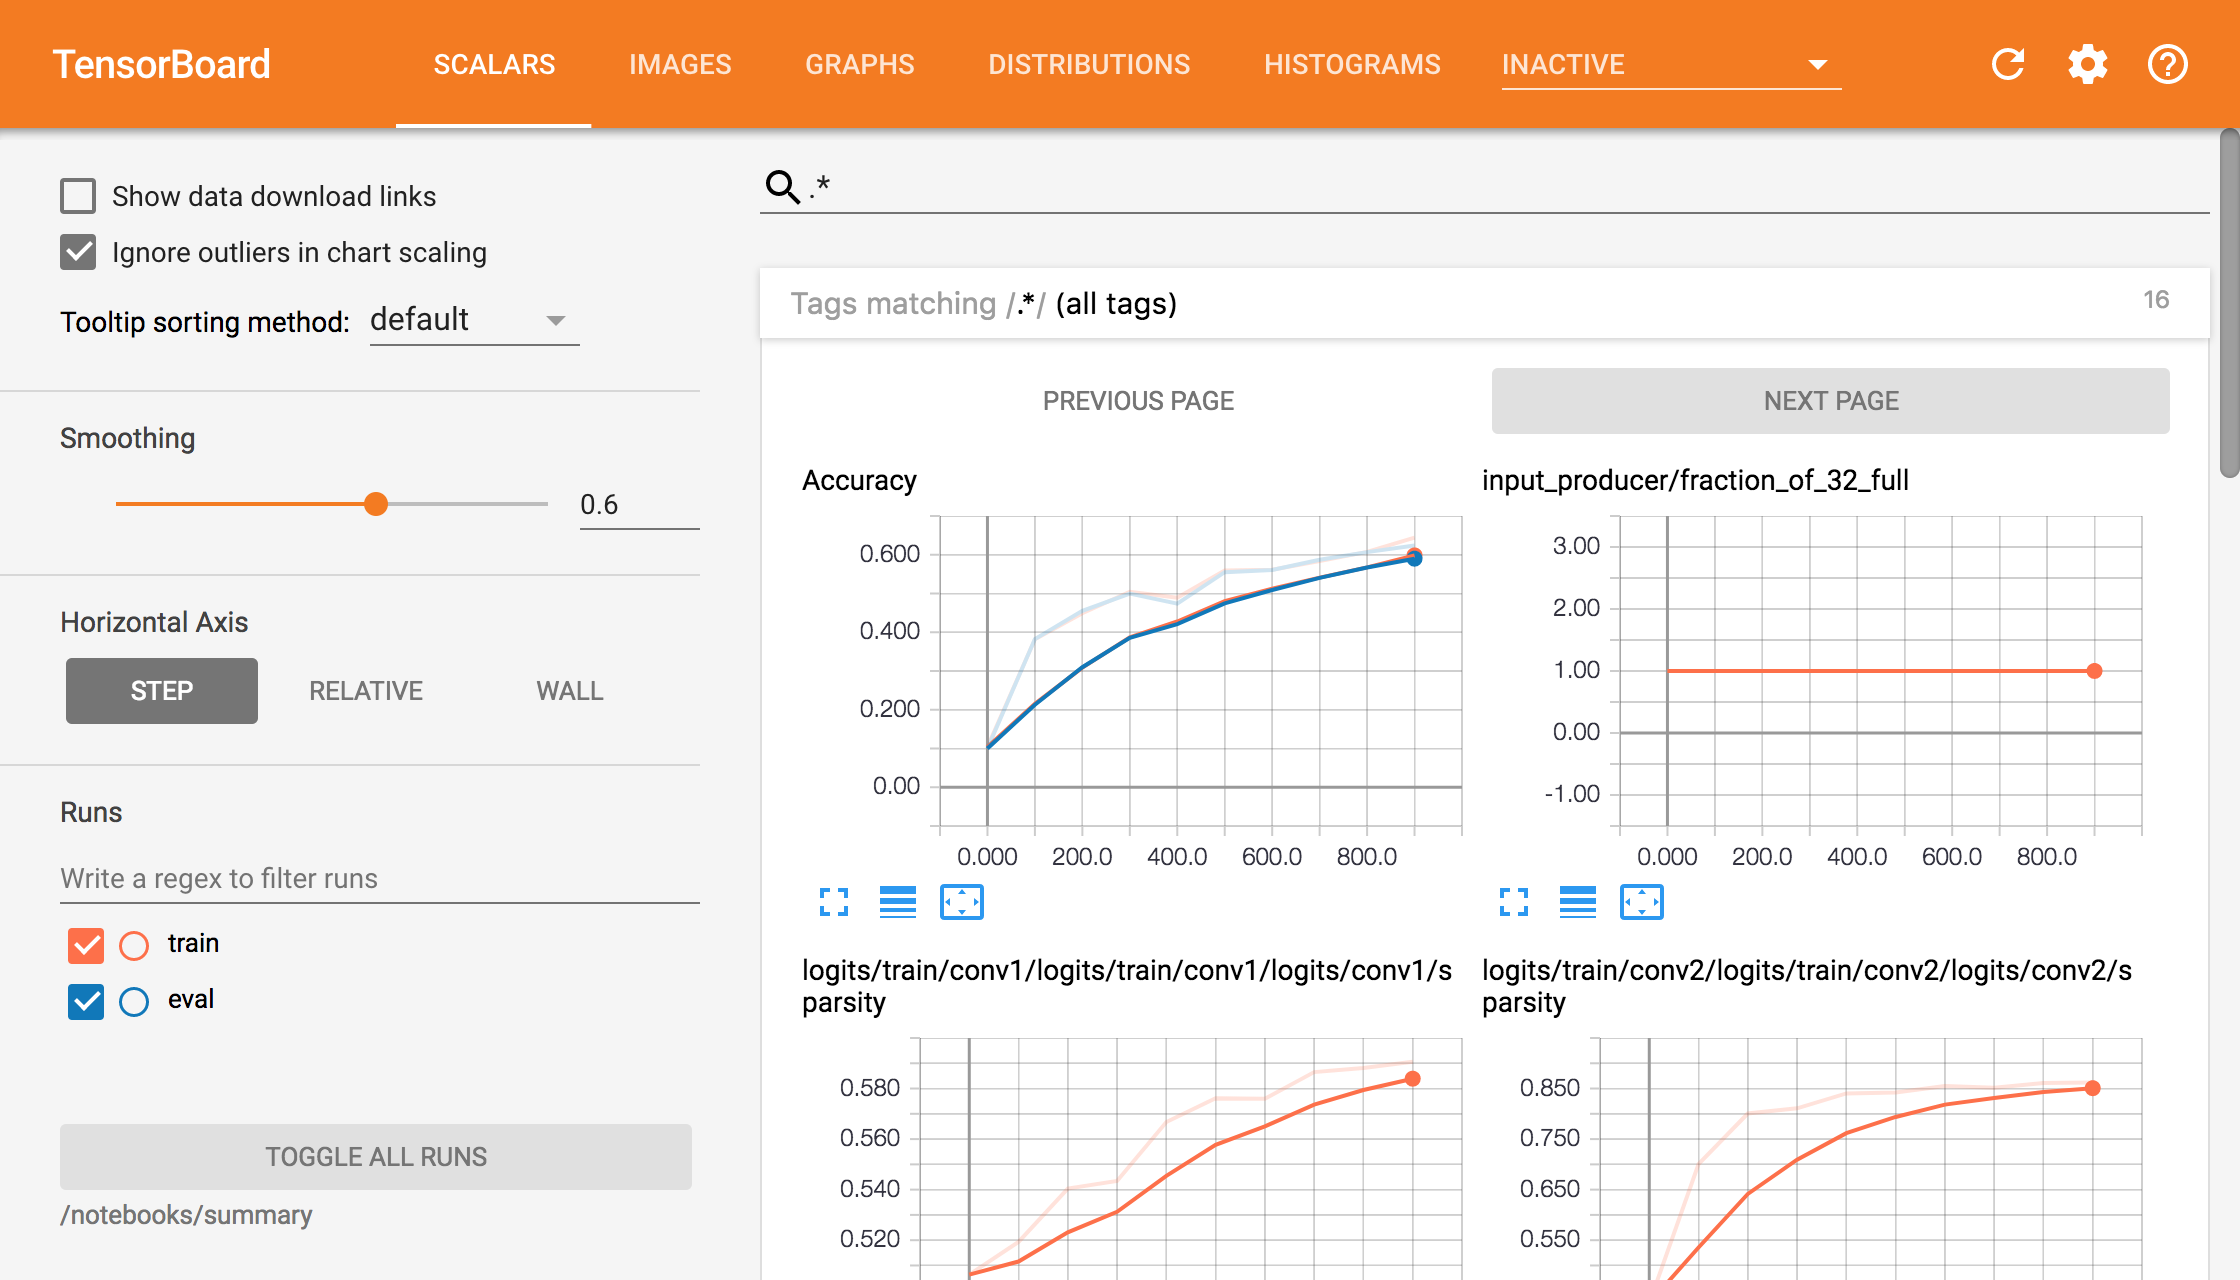This screenshot has height=1280, width=2240.
Task: Toggle y-axis log scale on fraction_of_32_full chart
Action: (1578, 902)
